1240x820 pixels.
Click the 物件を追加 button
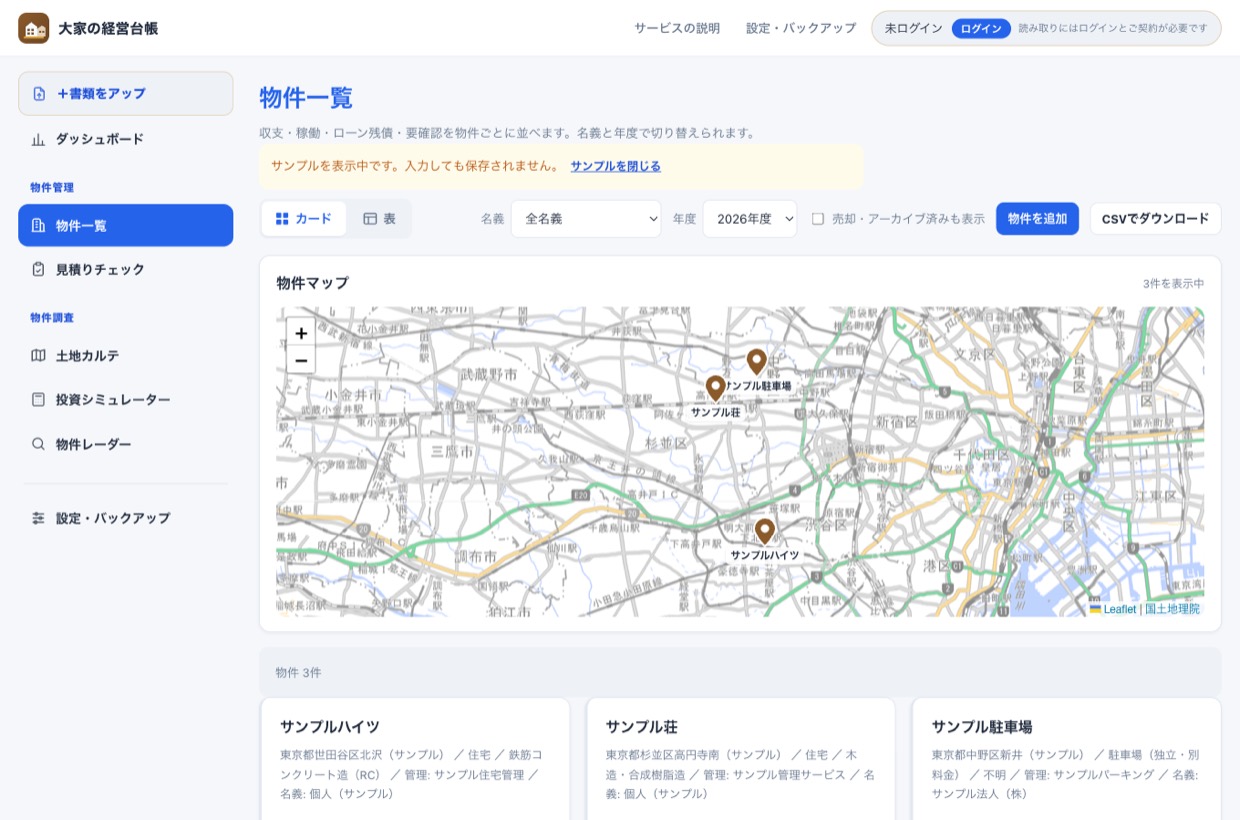(1037, 219)
